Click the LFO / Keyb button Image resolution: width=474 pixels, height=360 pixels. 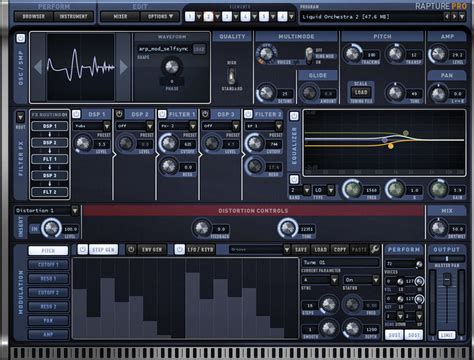[x=200, y=250]
